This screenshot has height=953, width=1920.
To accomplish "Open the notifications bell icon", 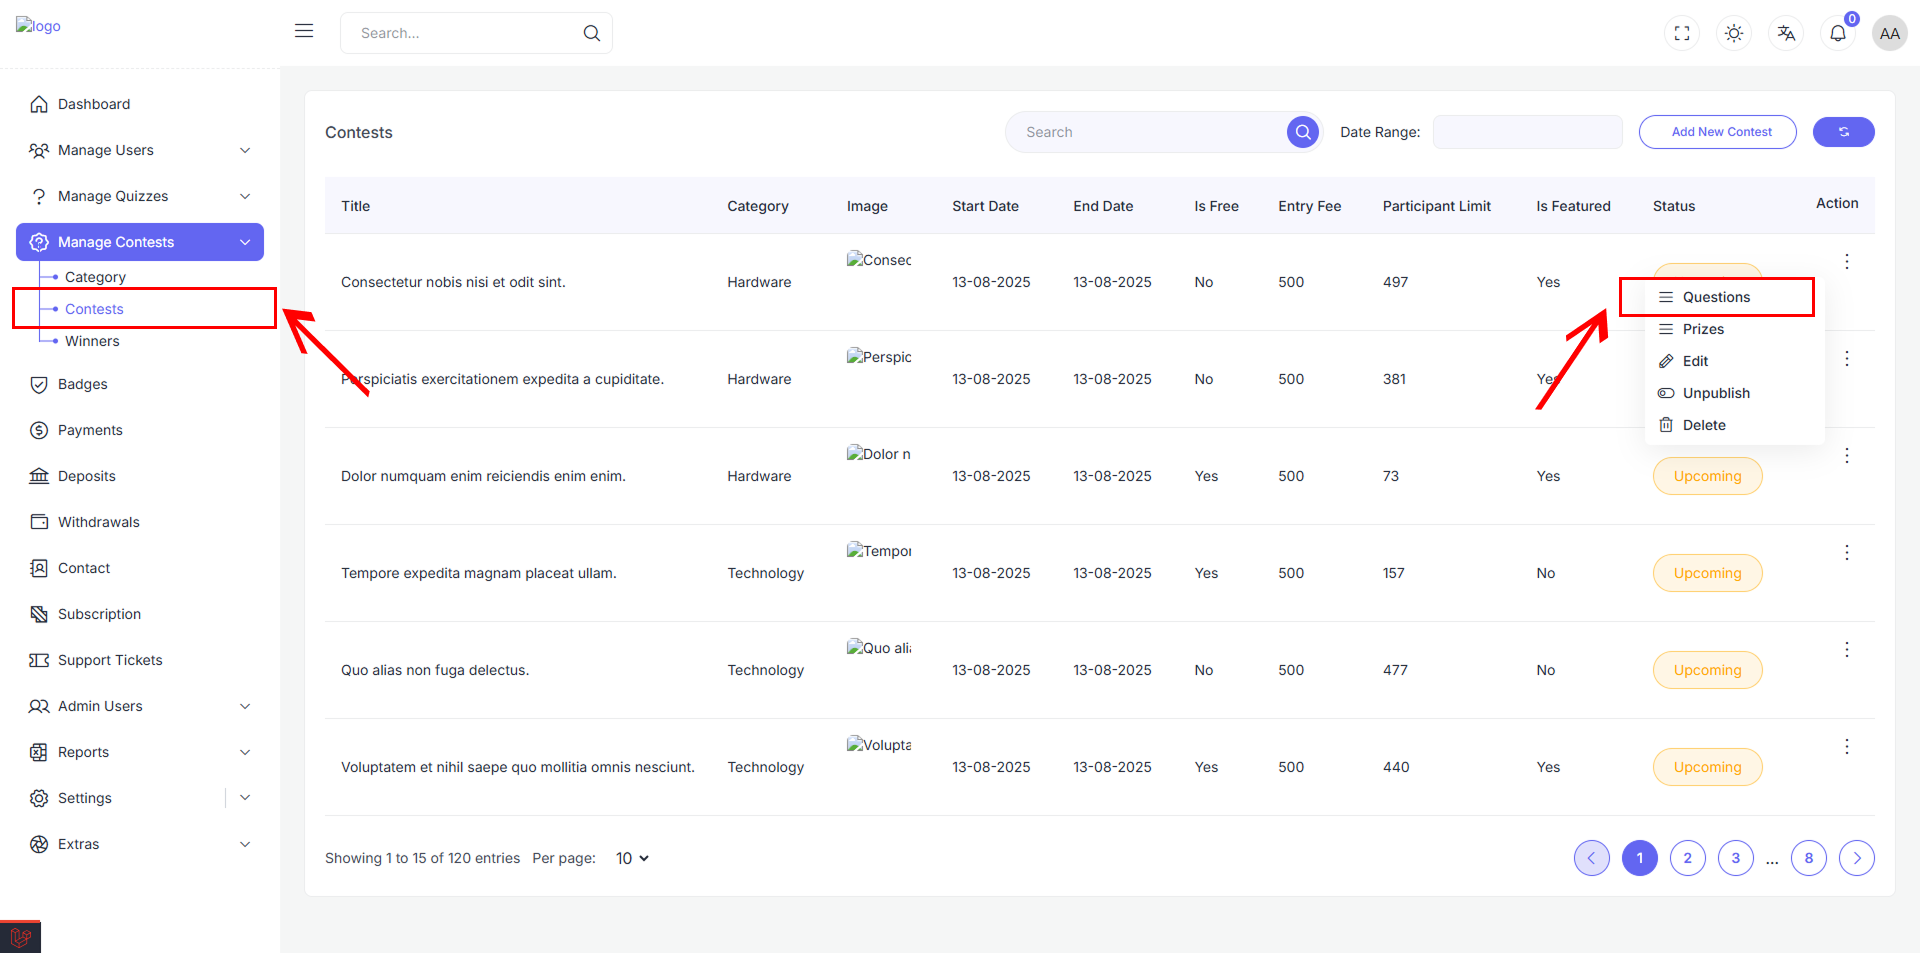I will [1838, 33].
